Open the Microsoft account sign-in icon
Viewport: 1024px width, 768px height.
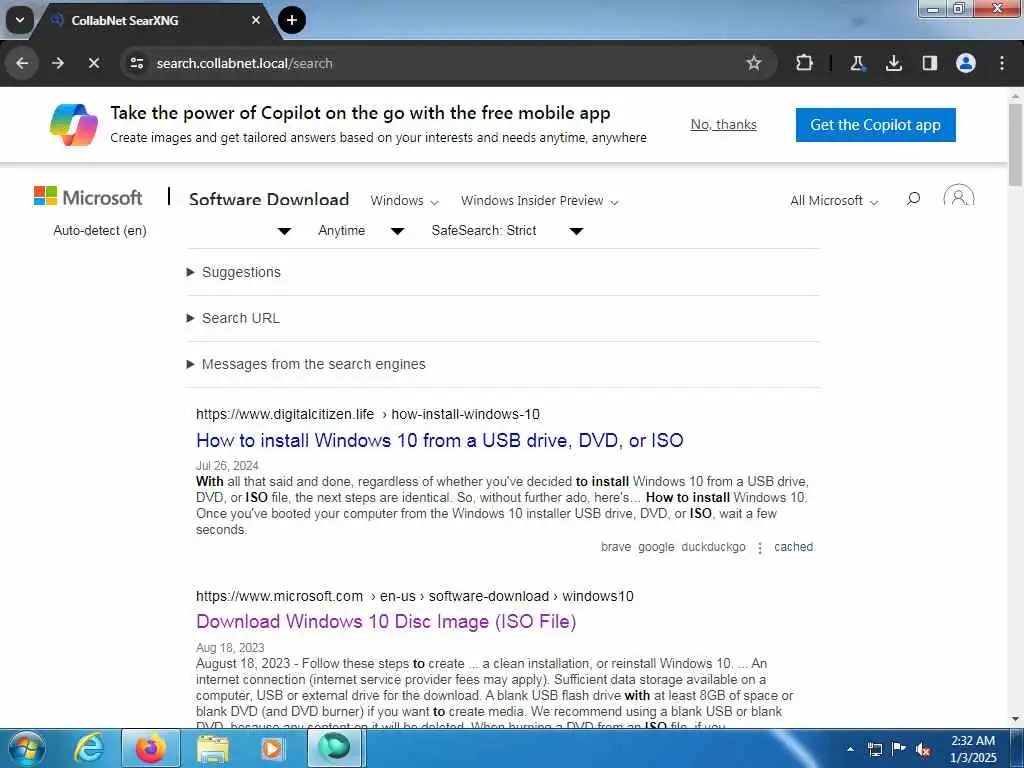pos(959,197)
